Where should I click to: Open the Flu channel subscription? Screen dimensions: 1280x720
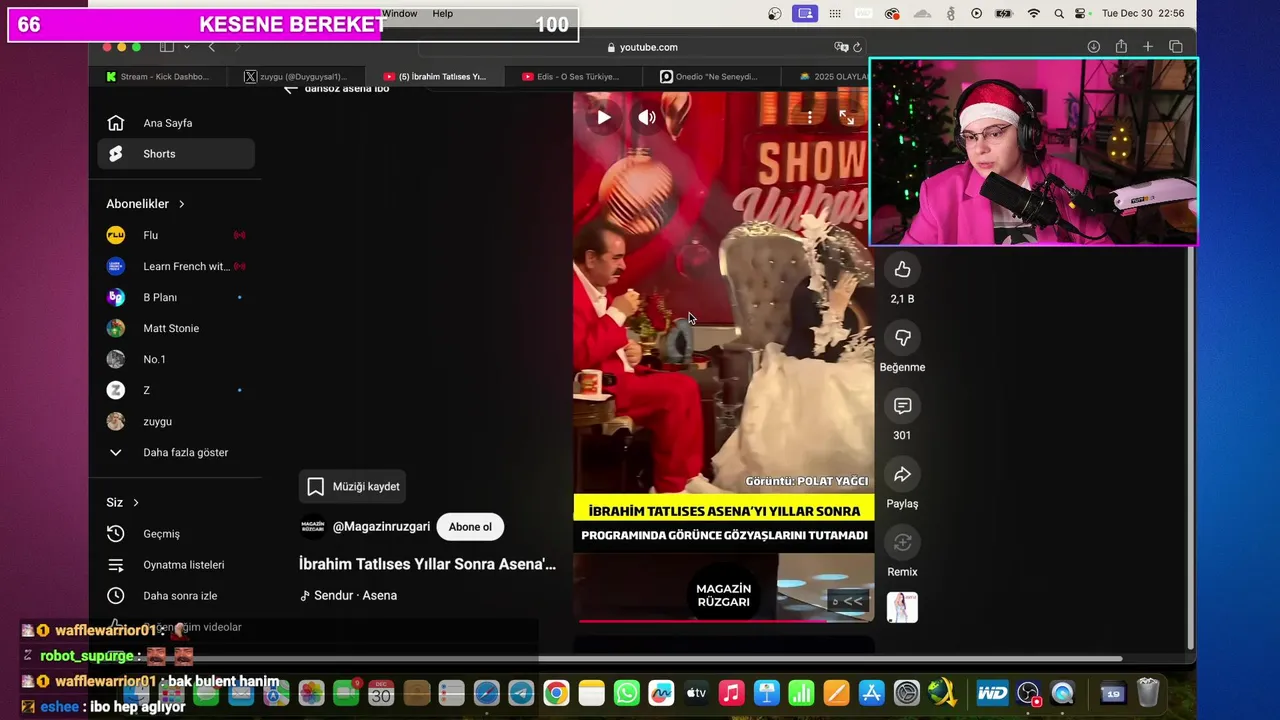click(176, 235)
